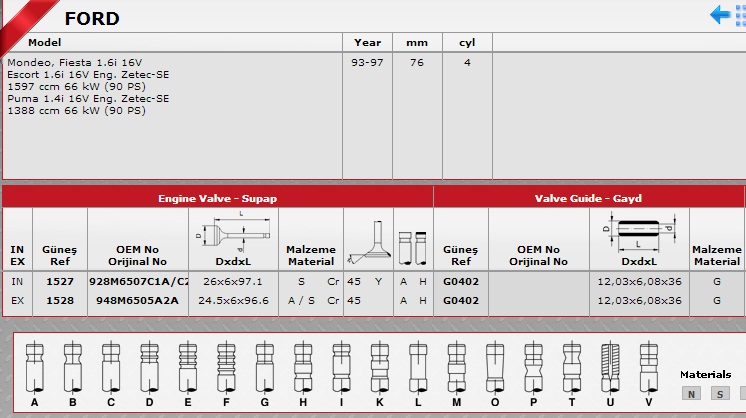Viewport: 746px width, 418px height.
Task: Click valve stem tip type H icon
Action: point(302,367)
